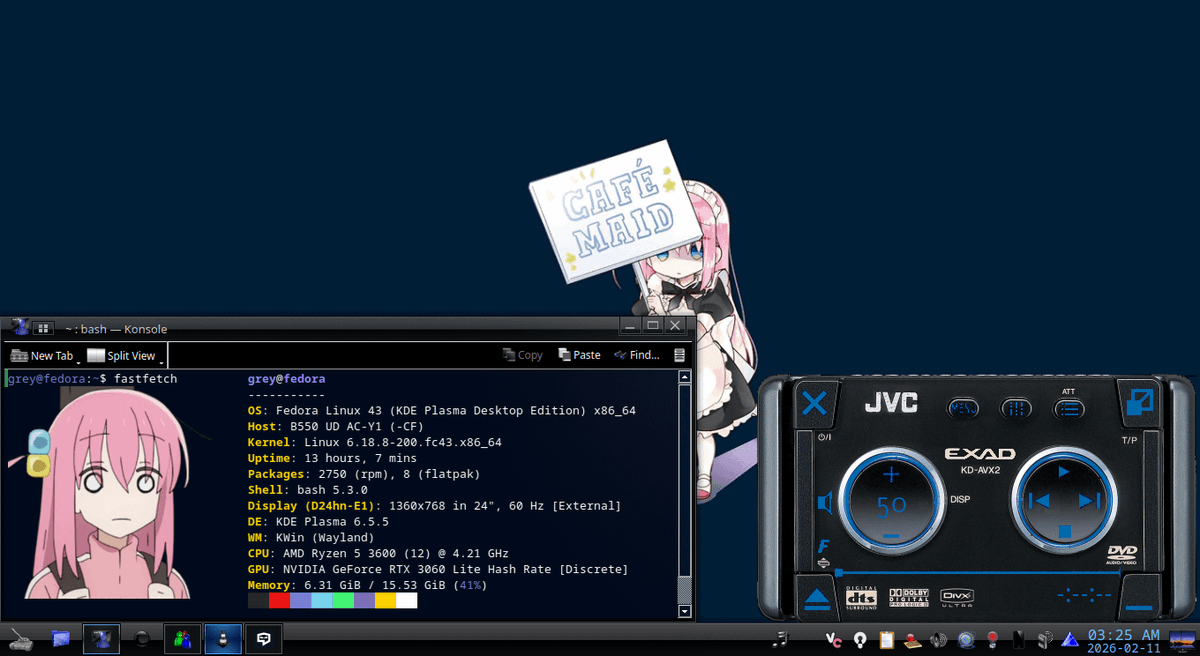Image resolution: width=1200 pixels, height=656 pixels.
Task: Skip to next track on JVC player
Action: [1091, 502]
